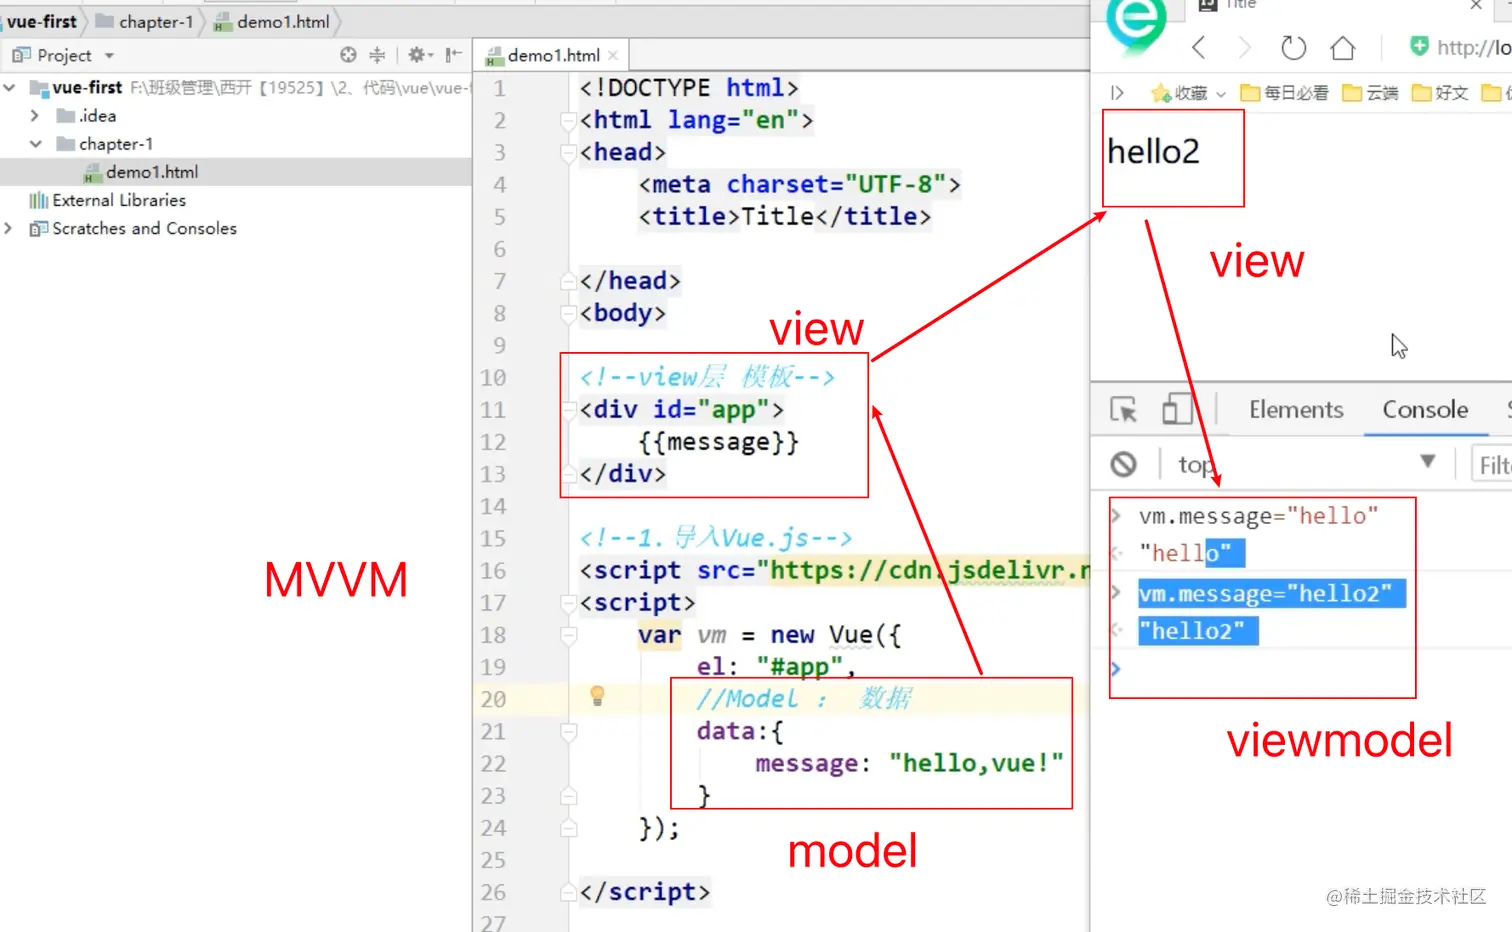Open the 收藏 favorites star dropdown
The height and width of the screenshot is (932, 1512).
pos(1188,93)
